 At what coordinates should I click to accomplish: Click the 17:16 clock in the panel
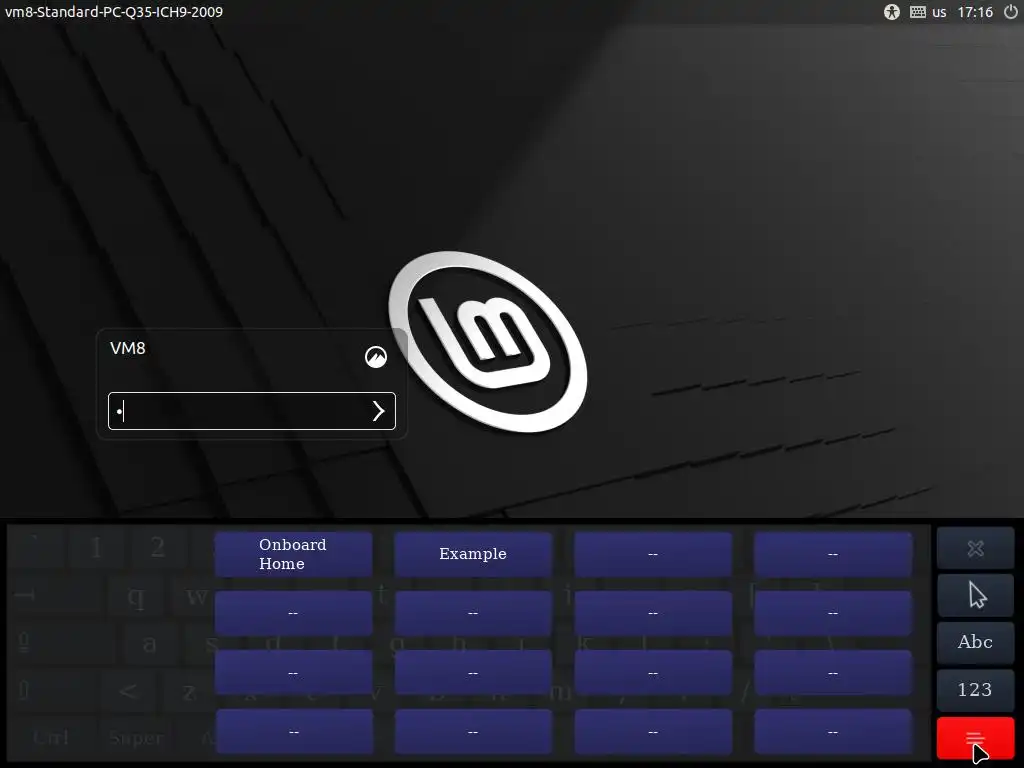975,12
